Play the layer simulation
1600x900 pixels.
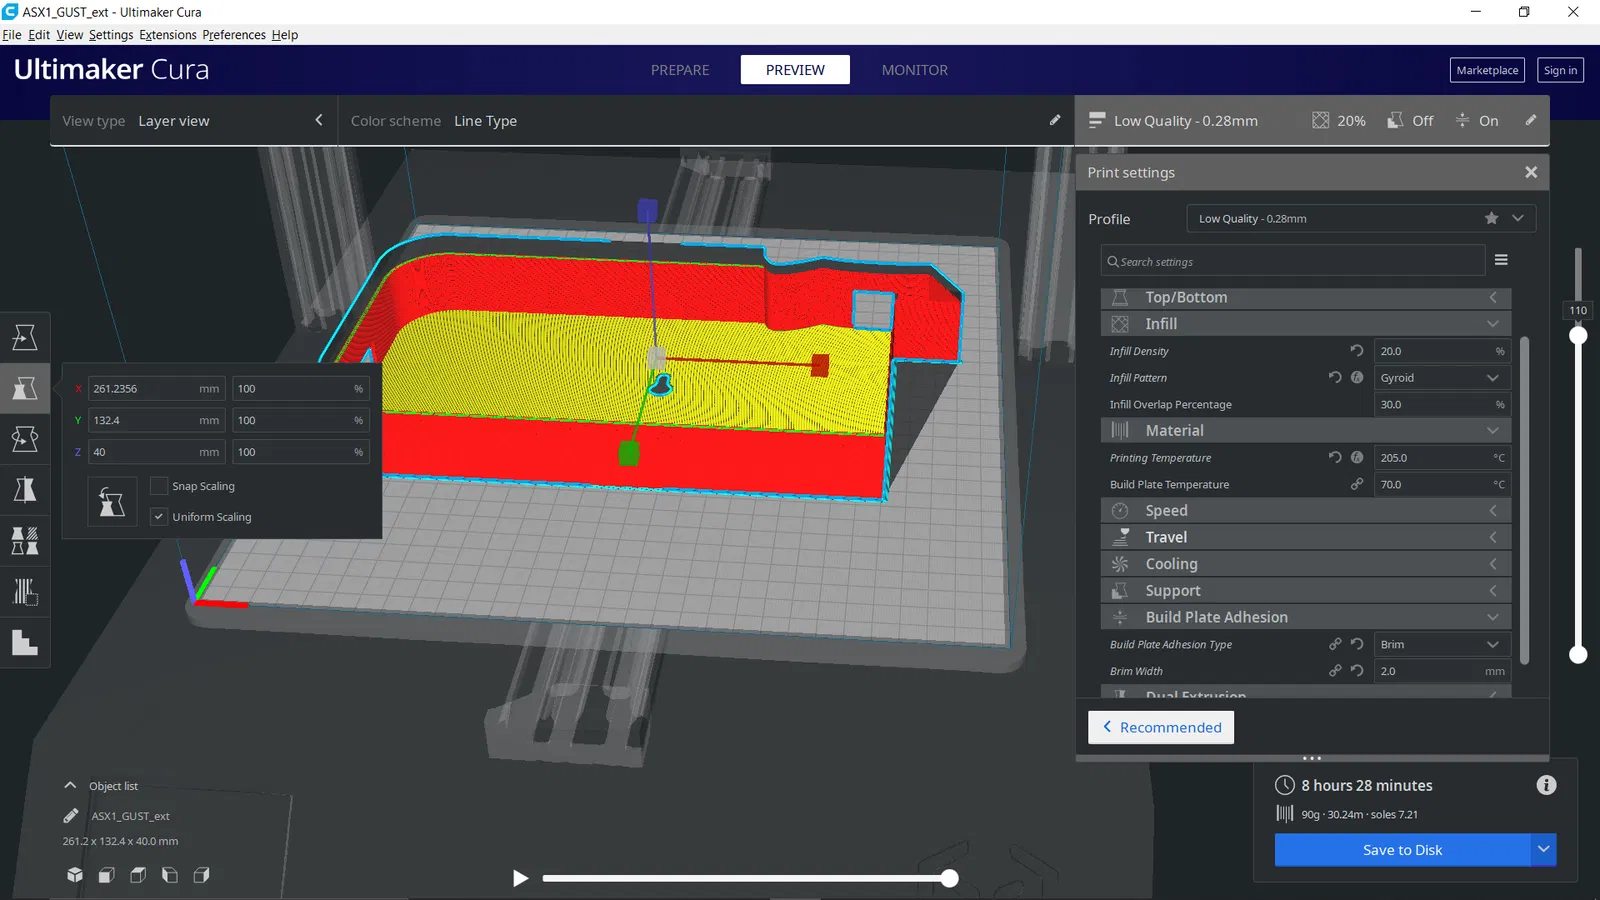click(x=520, y=878)
